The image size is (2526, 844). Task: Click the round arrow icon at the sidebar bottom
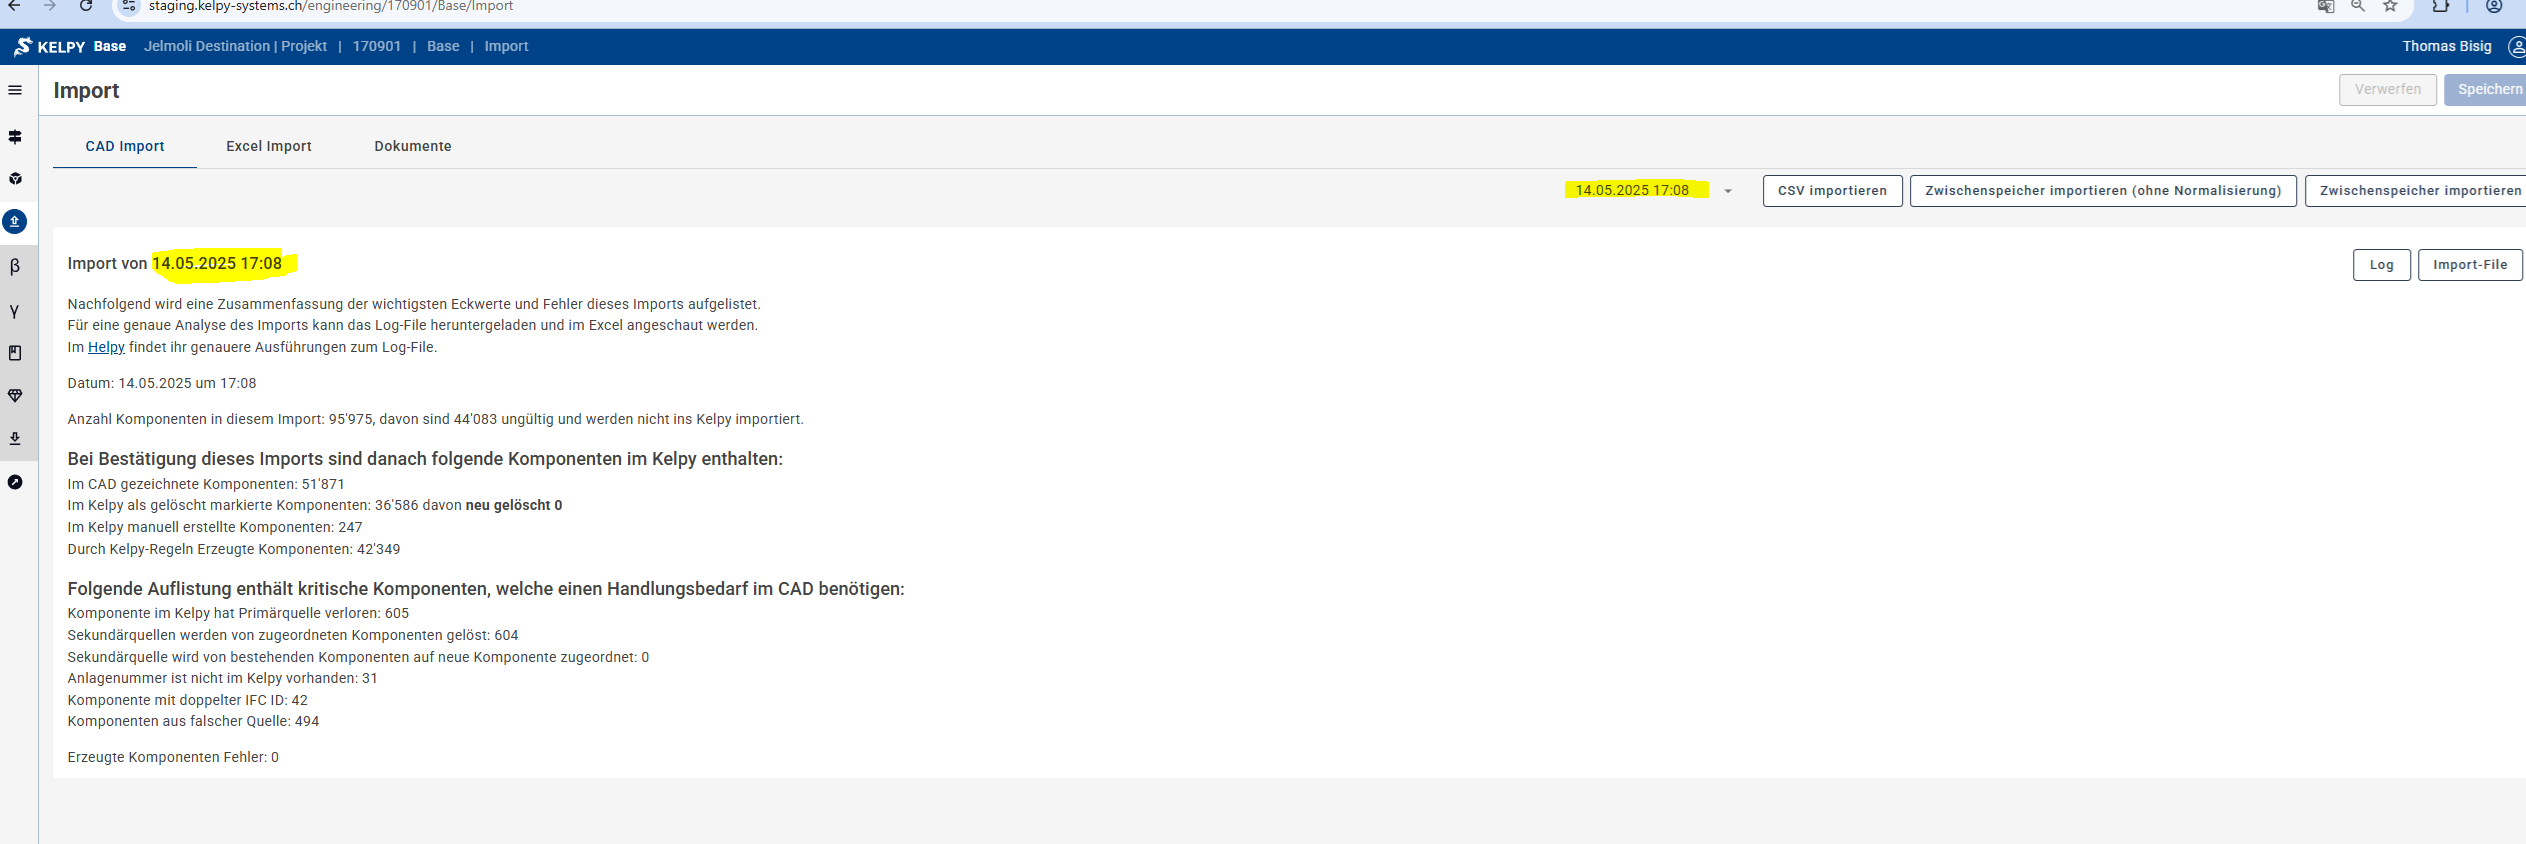(x=15, y=482)
